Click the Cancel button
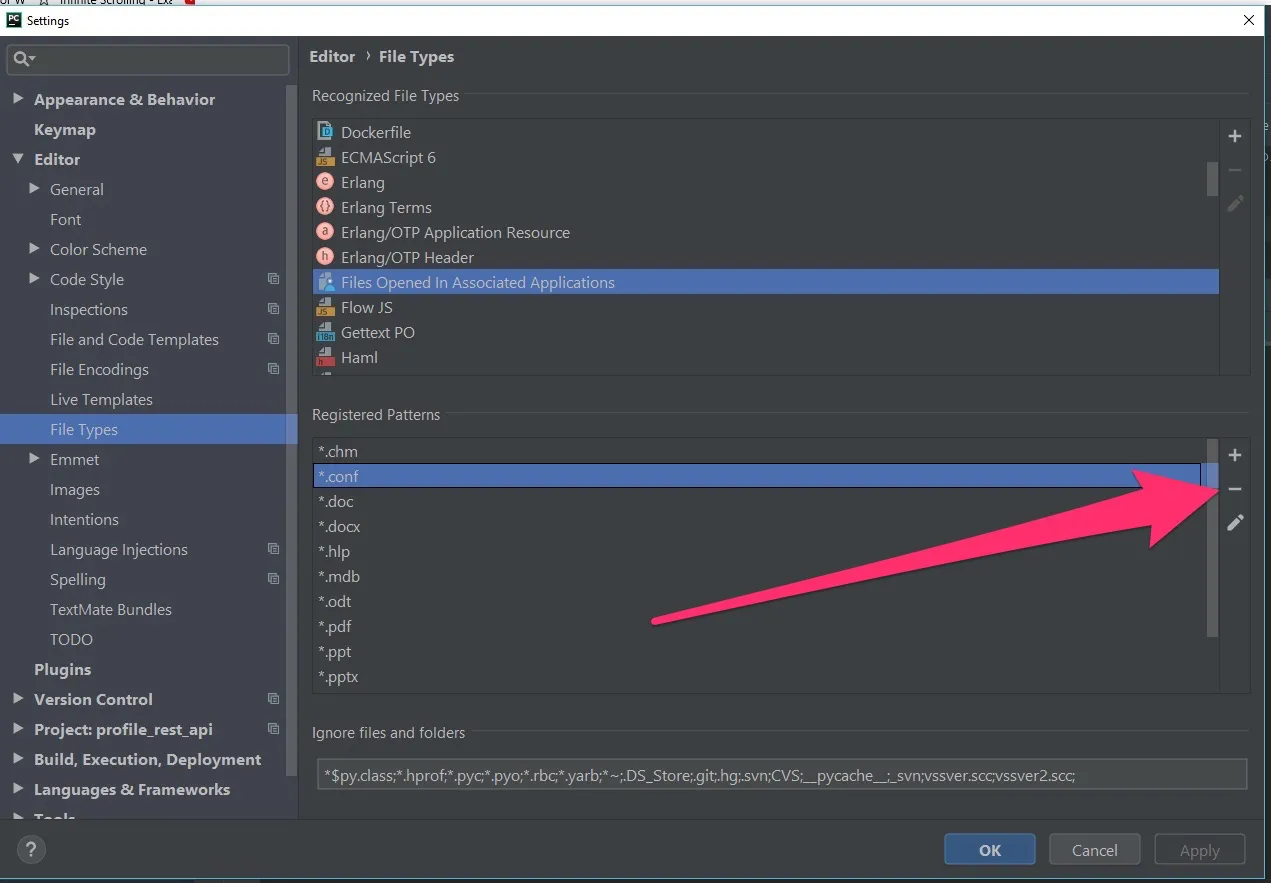Image resolution: width=1271 pixels, height=883 pixels. (1095, 850)
